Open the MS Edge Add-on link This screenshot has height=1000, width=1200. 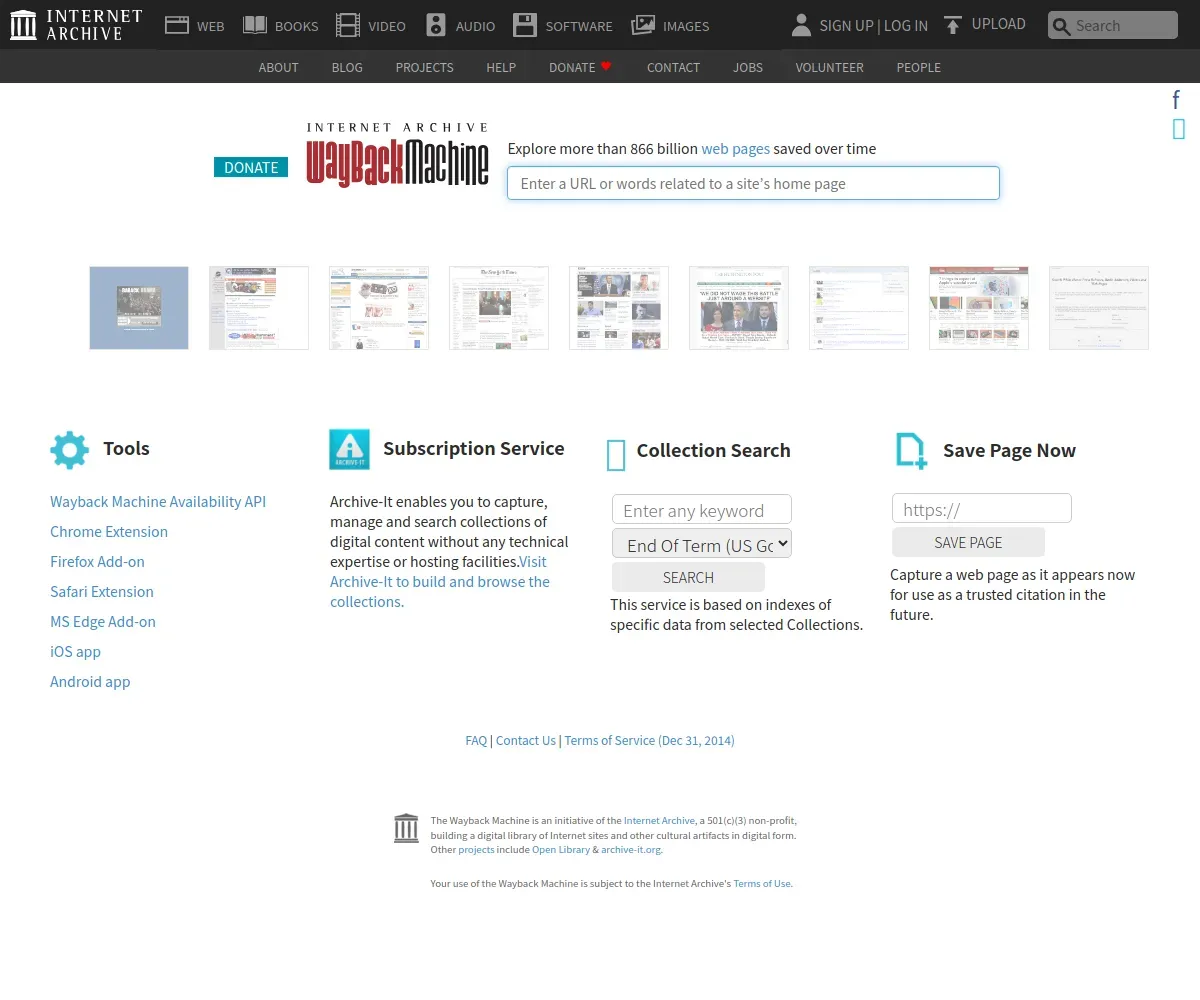(x=103, y=622)
